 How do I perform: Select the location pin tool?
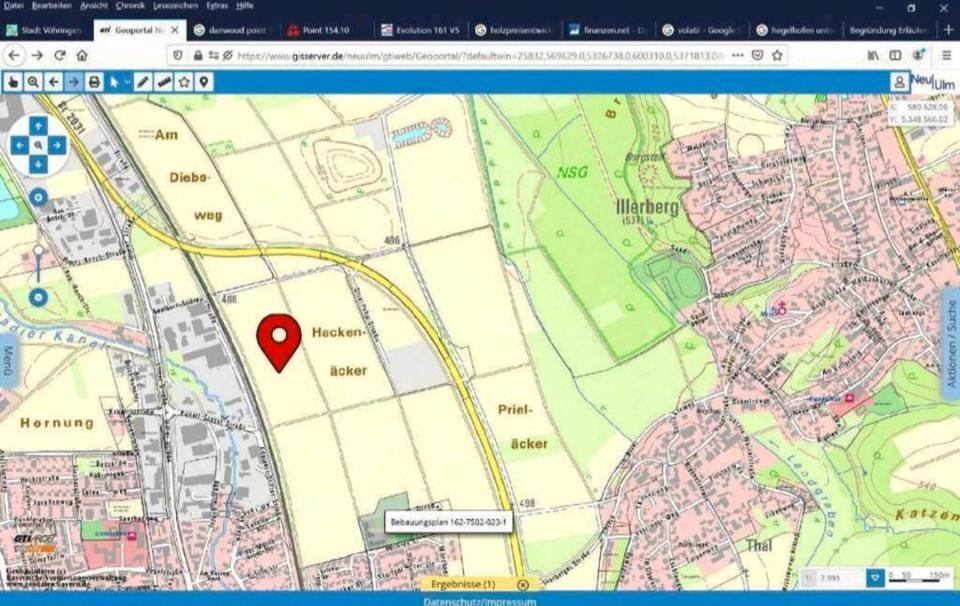204,82
